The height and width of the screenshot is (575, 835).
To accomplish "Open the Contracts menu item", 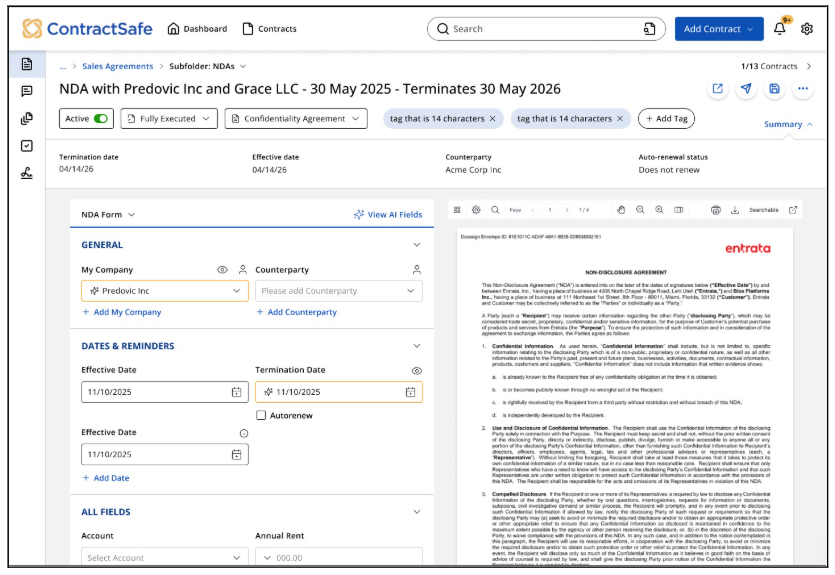I will (269, 29).
